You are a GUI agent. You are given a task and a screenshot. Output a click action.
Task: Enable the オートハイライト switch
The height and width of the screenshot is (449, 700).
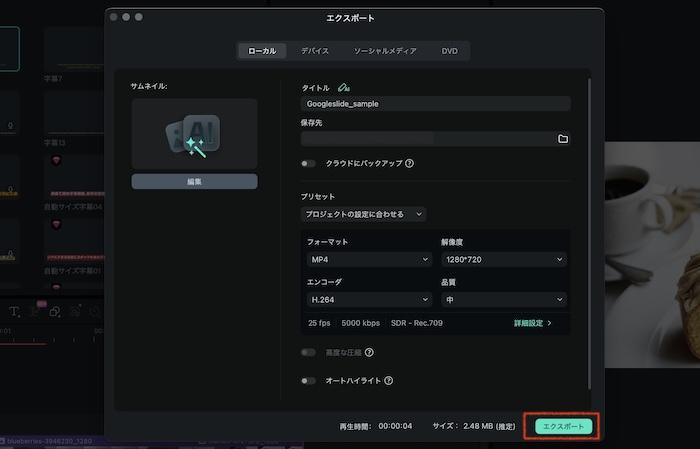tap(308, 381)
